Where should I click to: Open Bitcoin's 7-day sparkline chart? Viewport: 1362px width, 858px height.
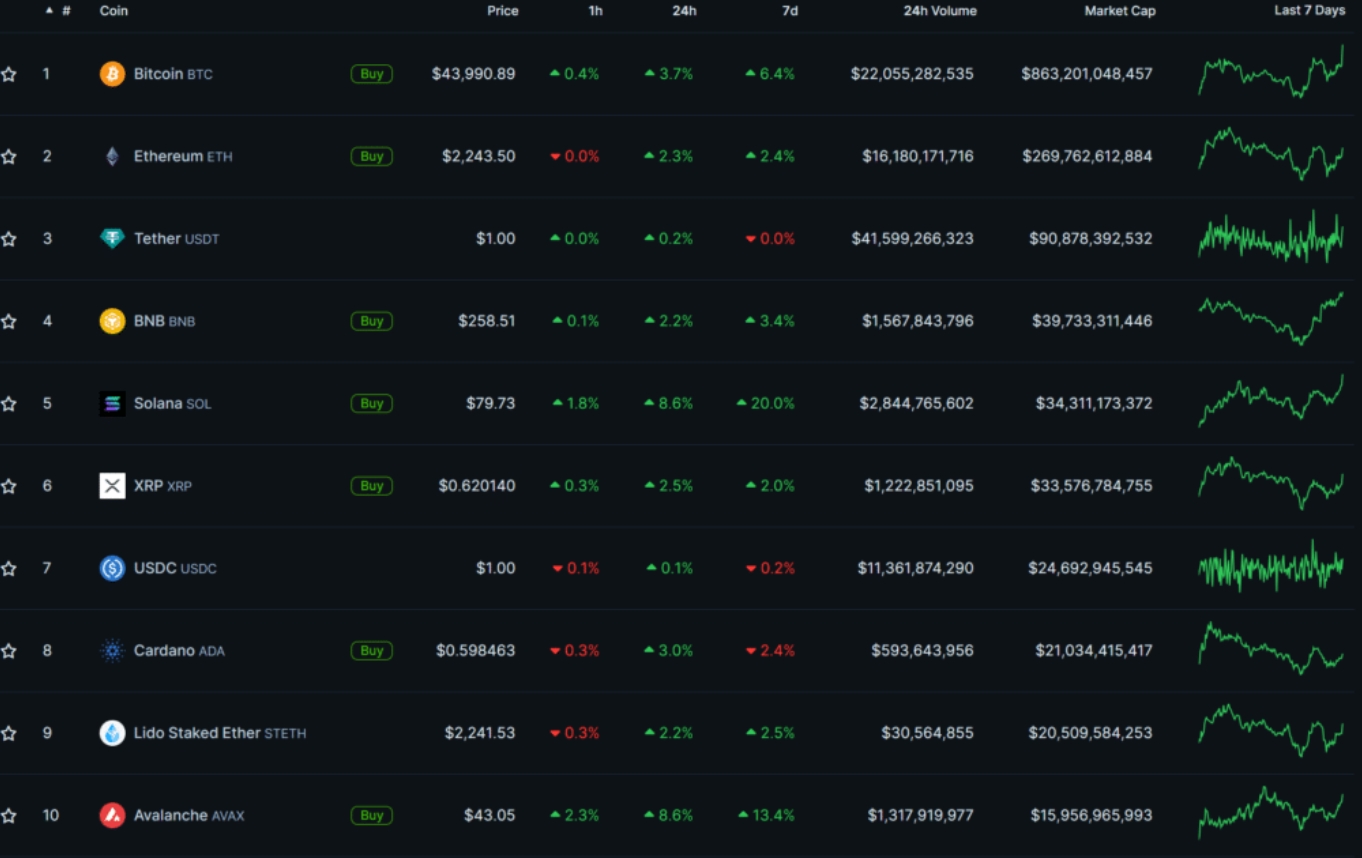point(1271,71)
